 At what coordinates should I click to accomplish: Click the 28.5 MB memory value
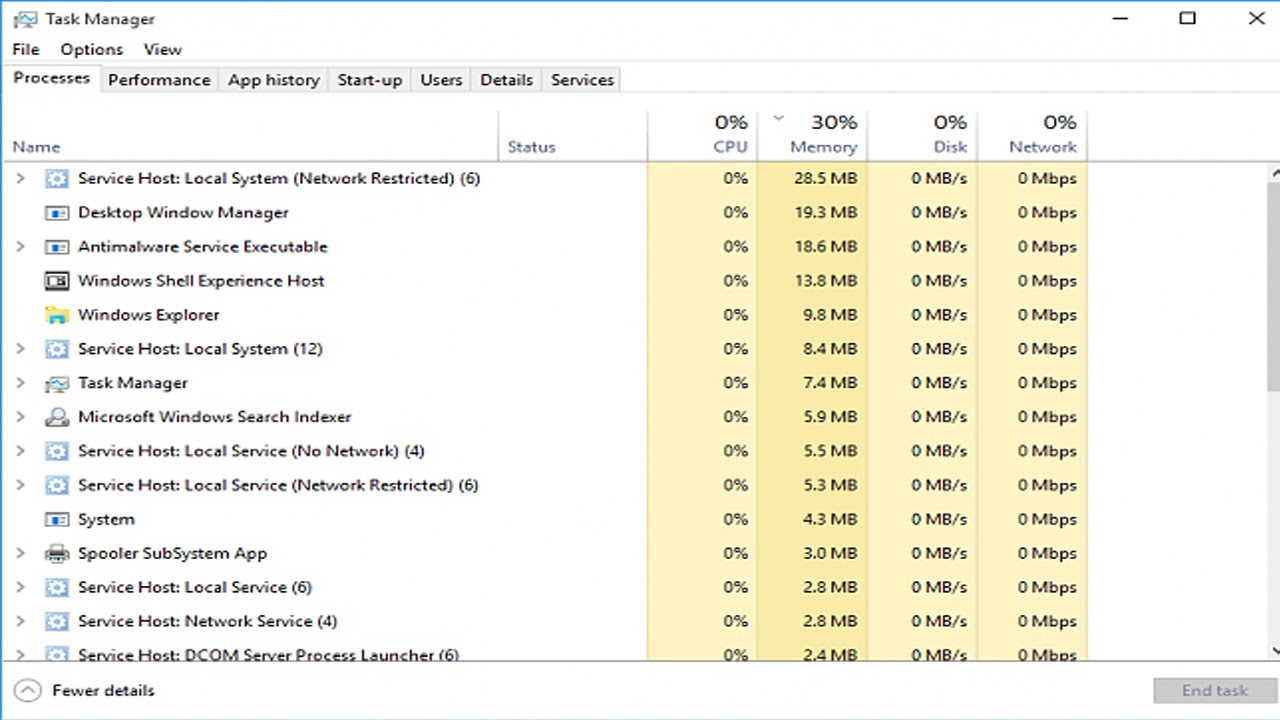click(825, 179)
